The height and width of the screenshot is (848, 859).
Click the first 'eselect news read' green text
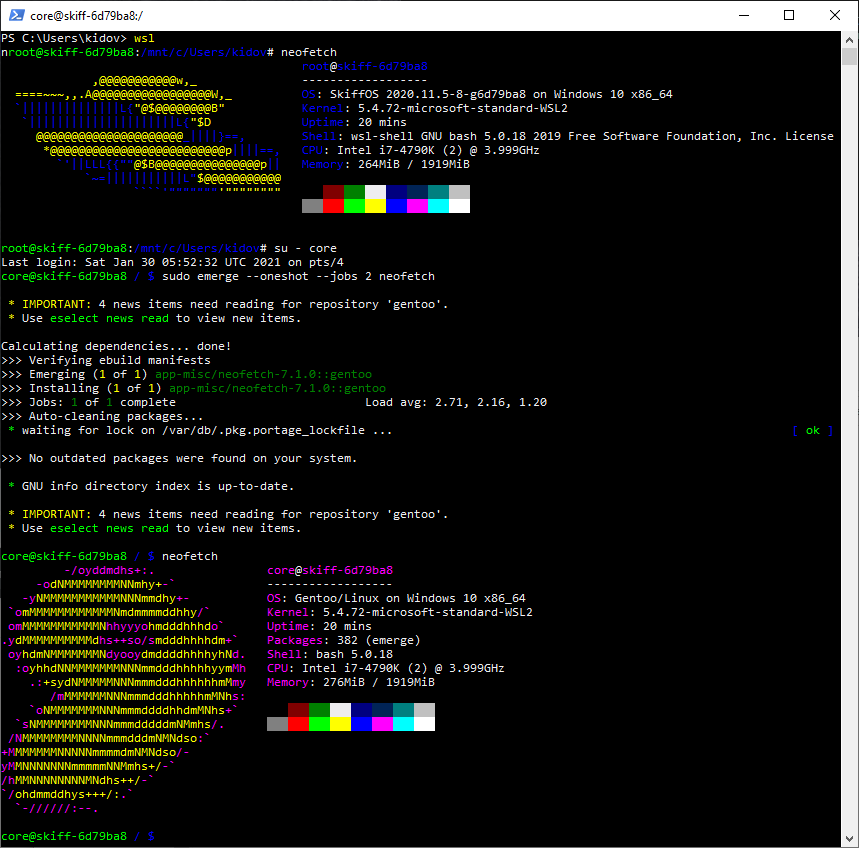click(x=110, y=318)
